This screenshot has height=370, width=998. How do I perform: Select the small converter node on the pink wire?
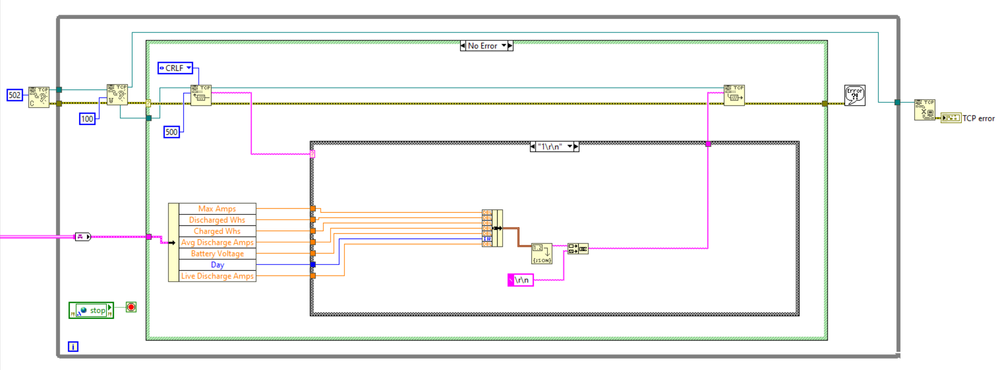point(83,236)
